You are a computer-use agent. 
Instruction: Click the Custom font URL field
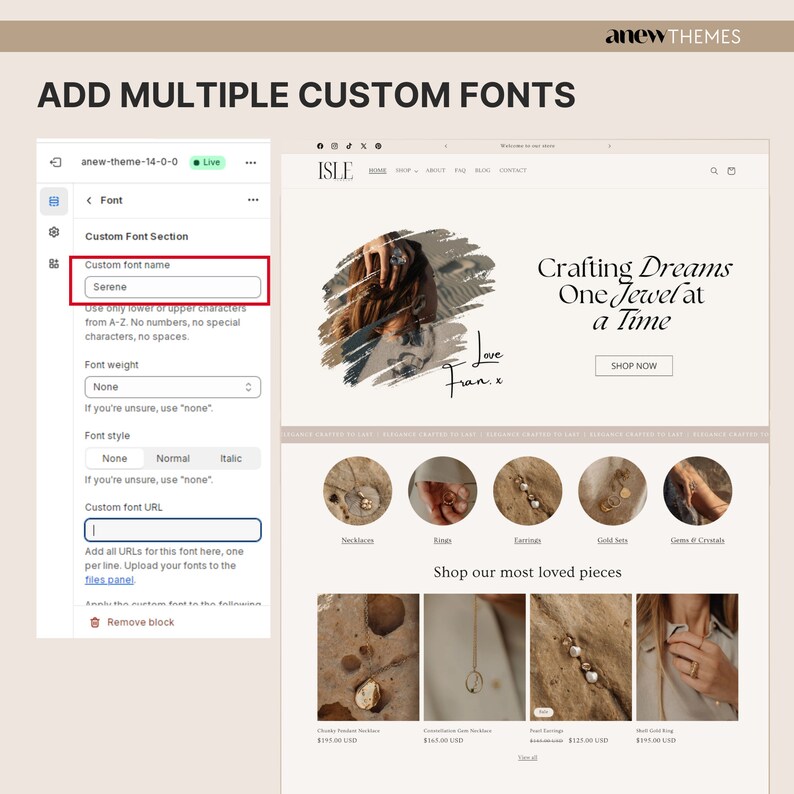coord(173,530)
